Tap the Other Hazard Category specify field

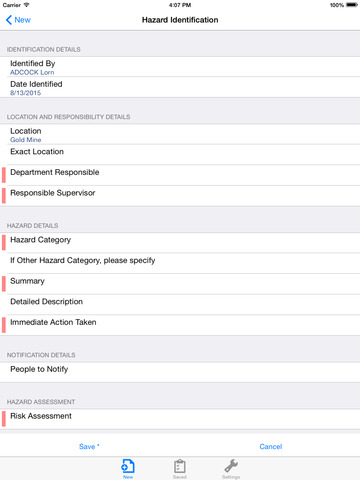pos(180,264)
